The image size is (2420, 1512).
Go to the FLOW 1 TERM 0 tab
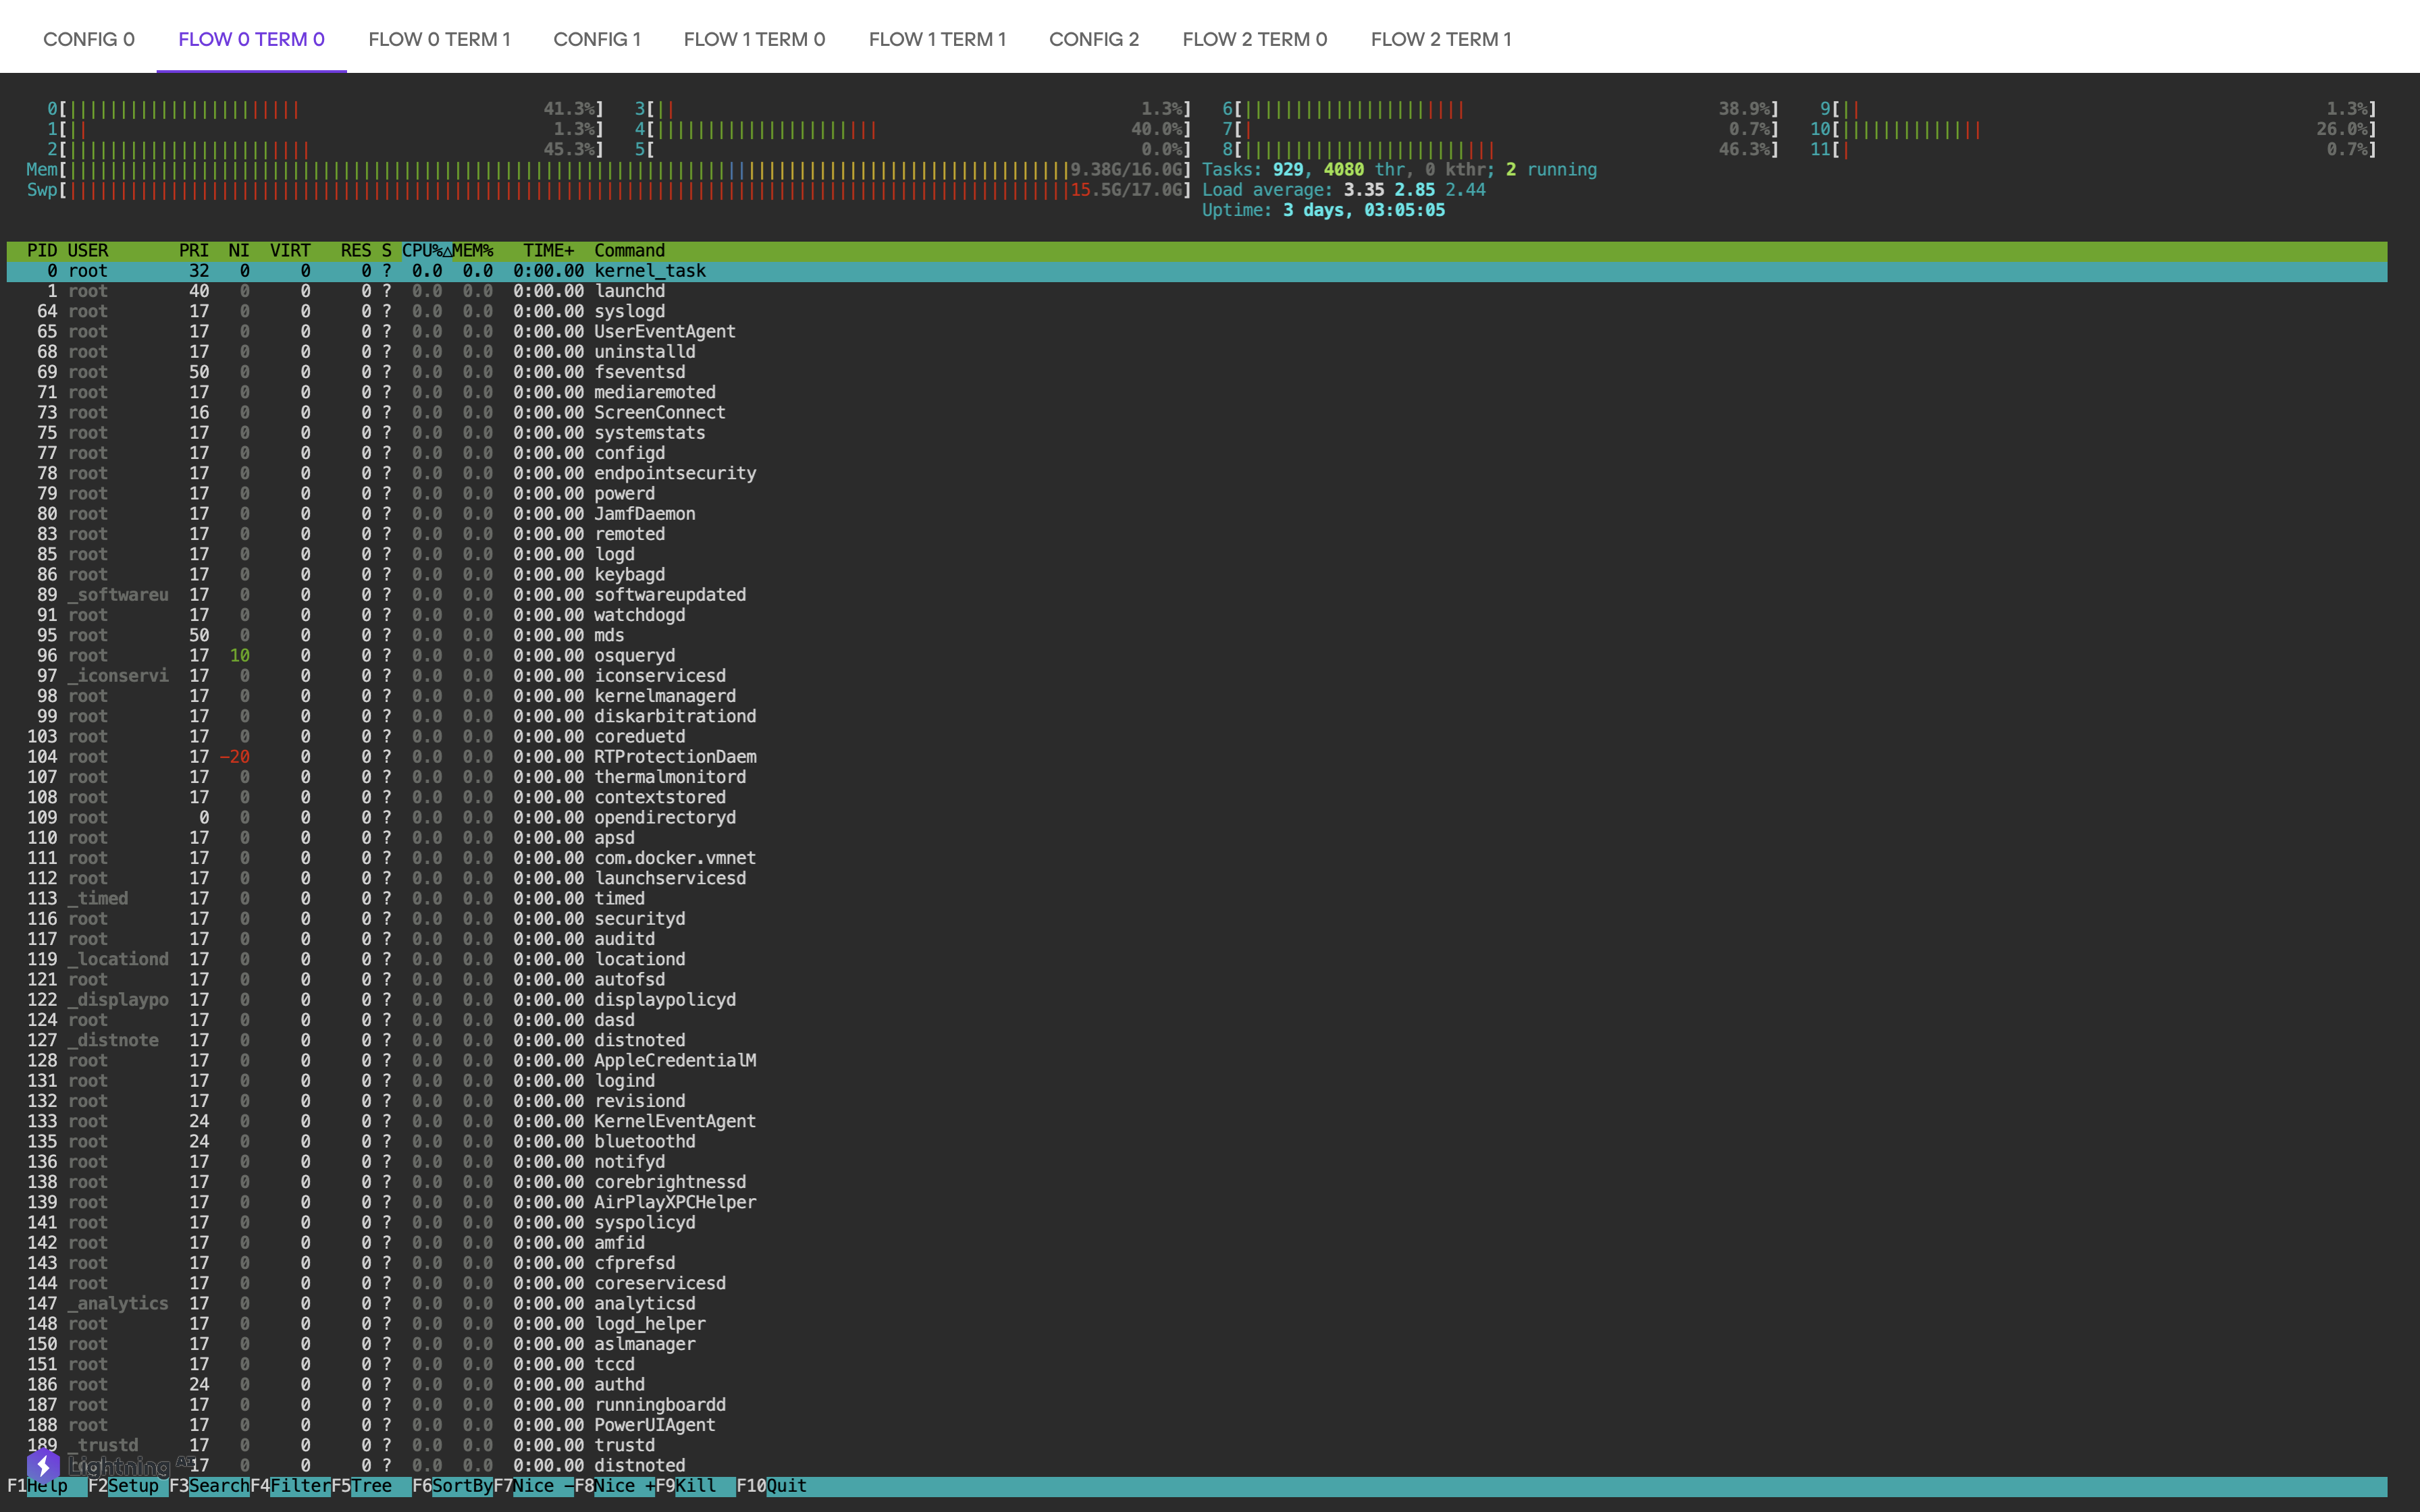754,39
